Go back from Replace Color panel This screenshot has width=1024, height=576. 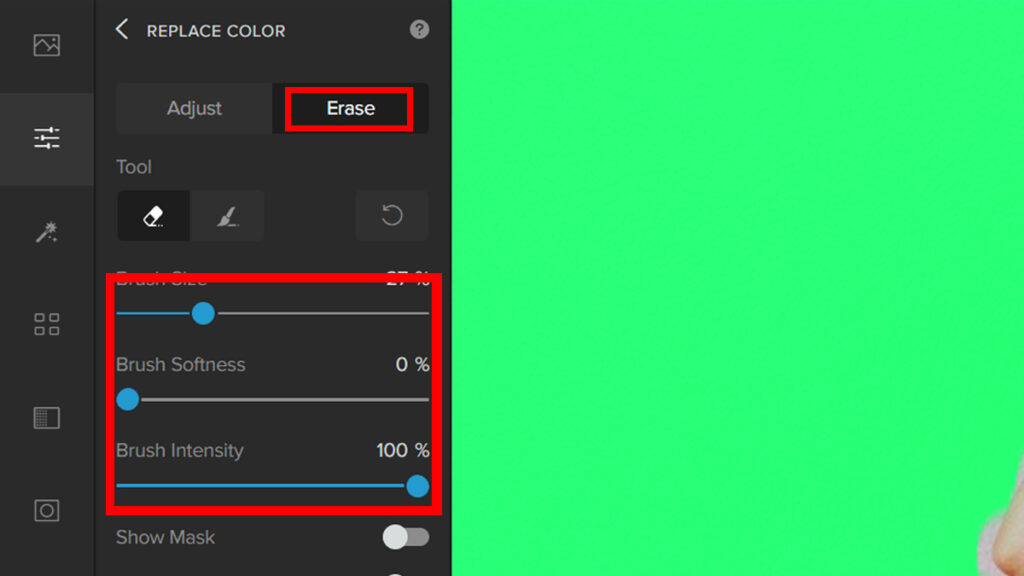[122, 29]
